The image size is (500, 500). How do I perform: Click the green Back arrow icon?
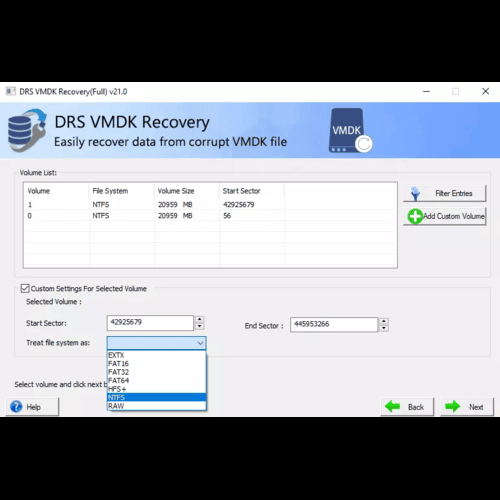(392, 406)
